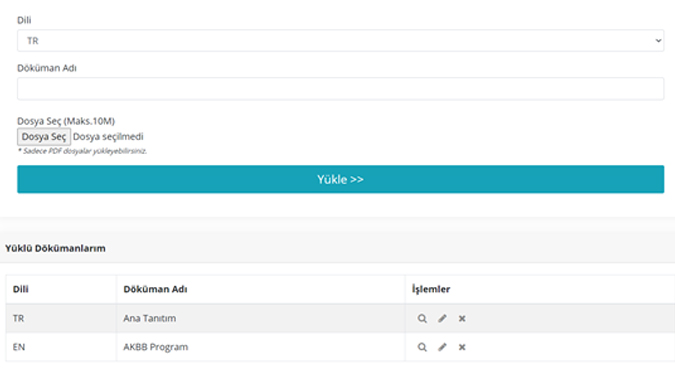Edit the Ana Tanıtım document with pencil icon
The image size is (675, 369).
coord(442,319)
